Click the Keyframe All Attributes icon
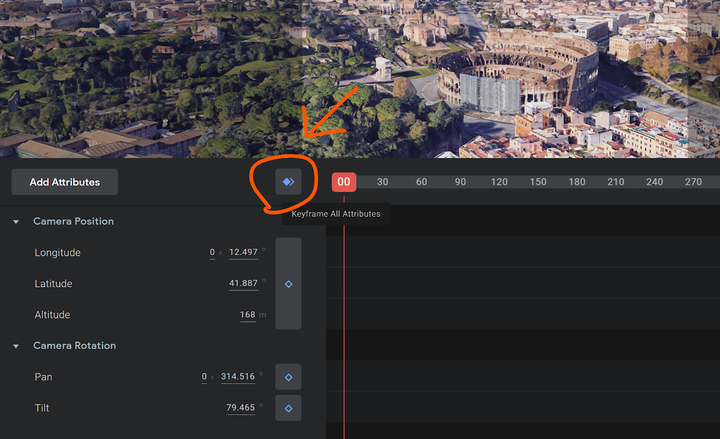This screenshot has width=720, height=439. [288, 182]
